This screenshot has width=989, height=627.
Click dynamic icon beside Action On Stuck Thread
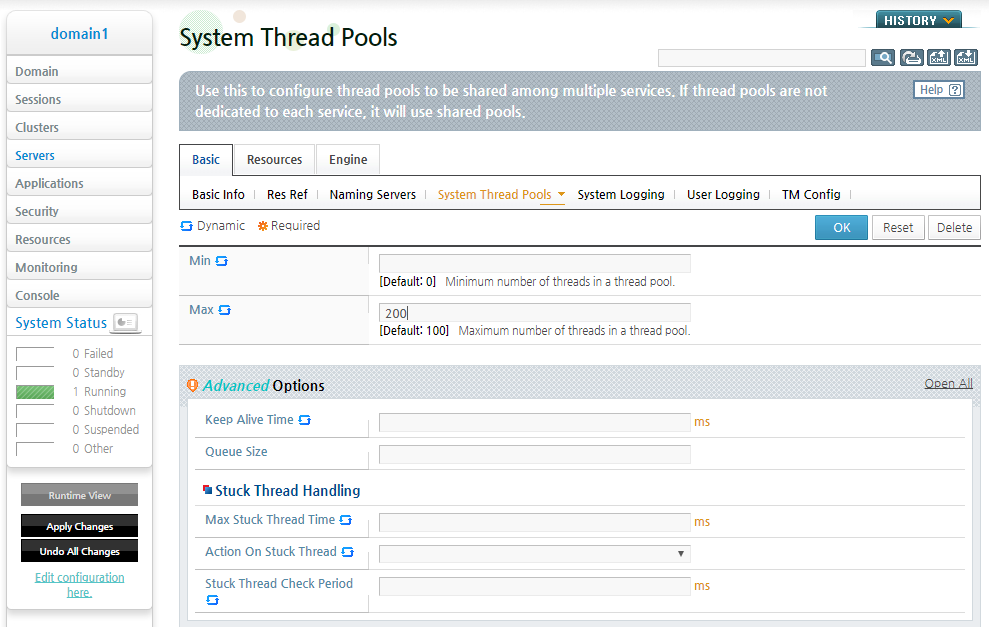click(x=348, y=552)
